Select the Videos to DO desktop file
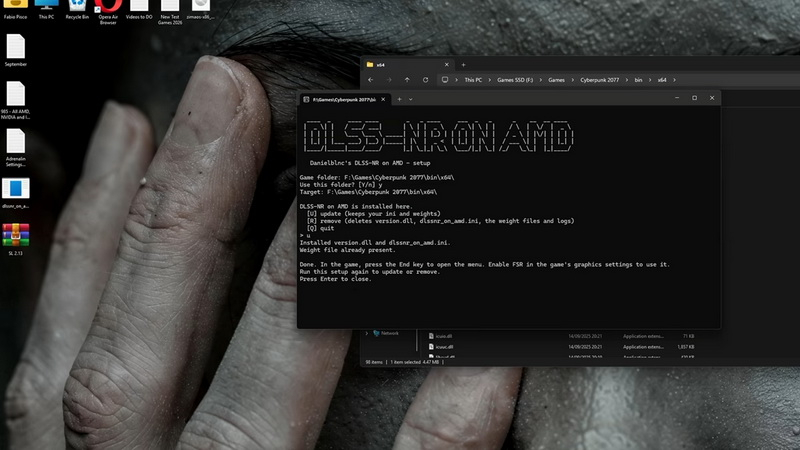 pyautogui.click(x=139, y=8)
